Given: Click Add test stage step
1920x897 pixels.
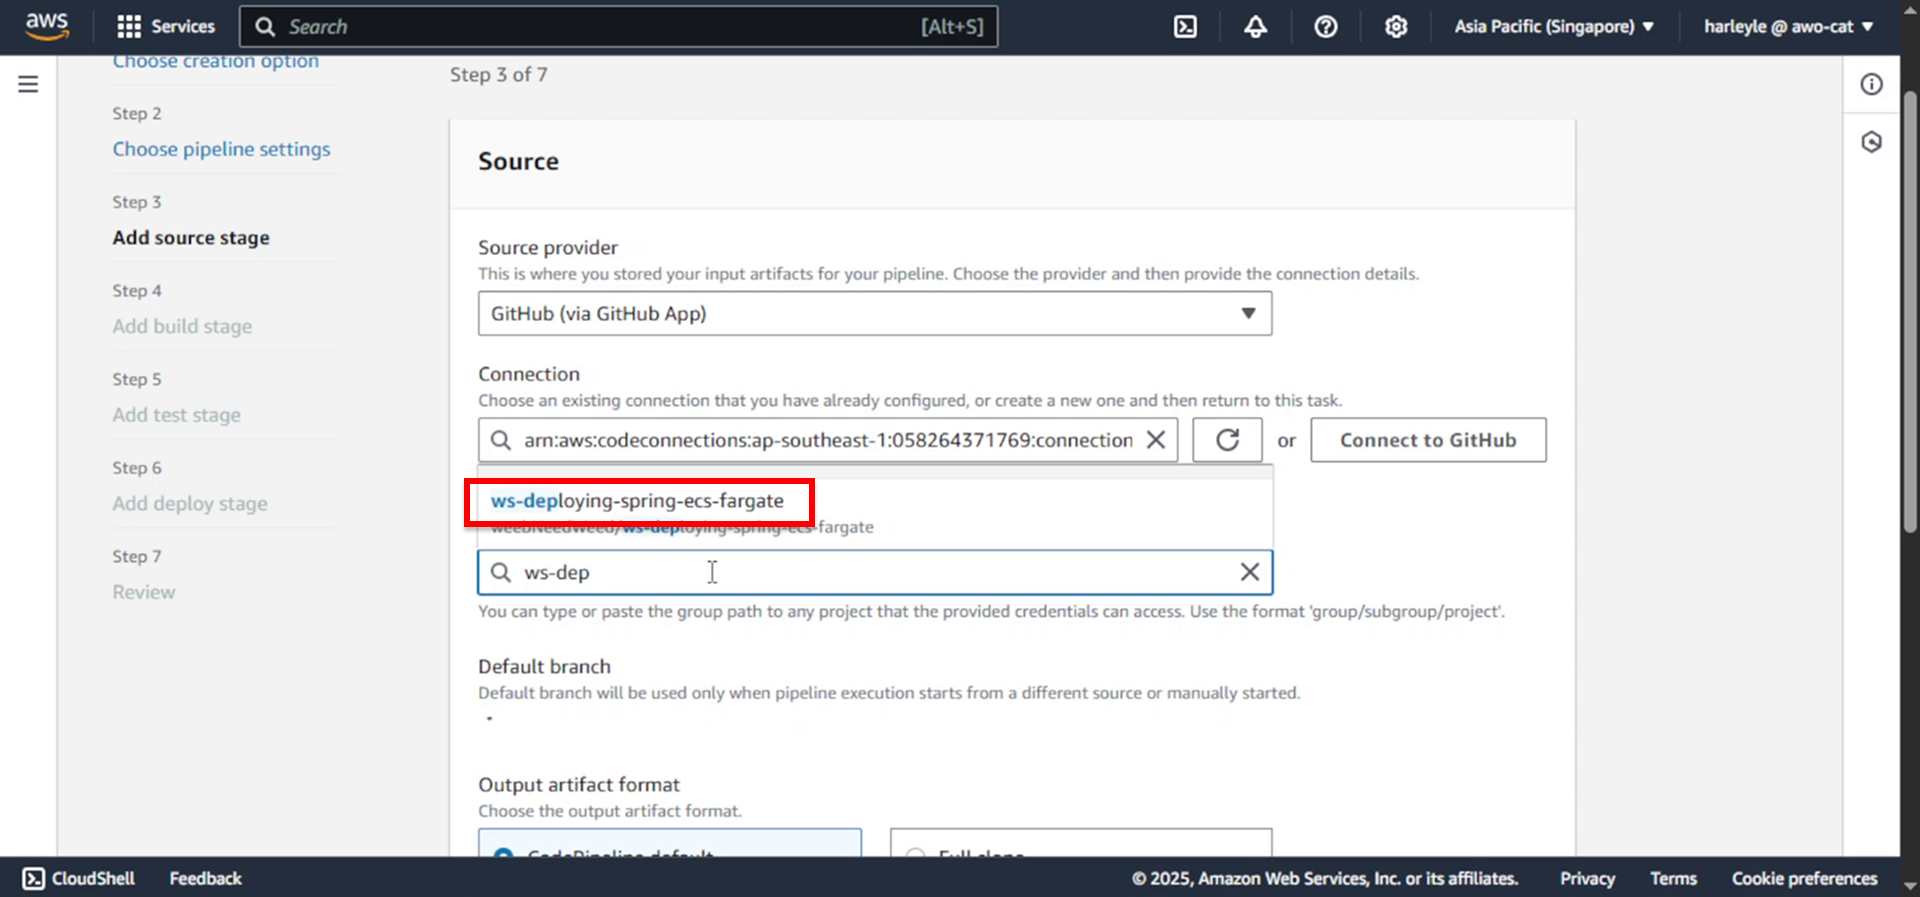Looking at the screenshot, I should tap(176, 415).
